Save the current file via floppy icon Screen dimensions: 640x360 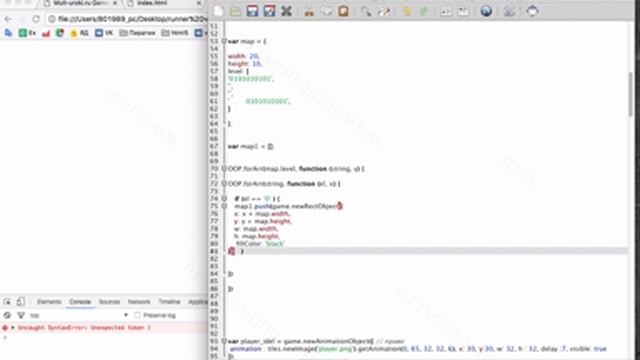252,11
